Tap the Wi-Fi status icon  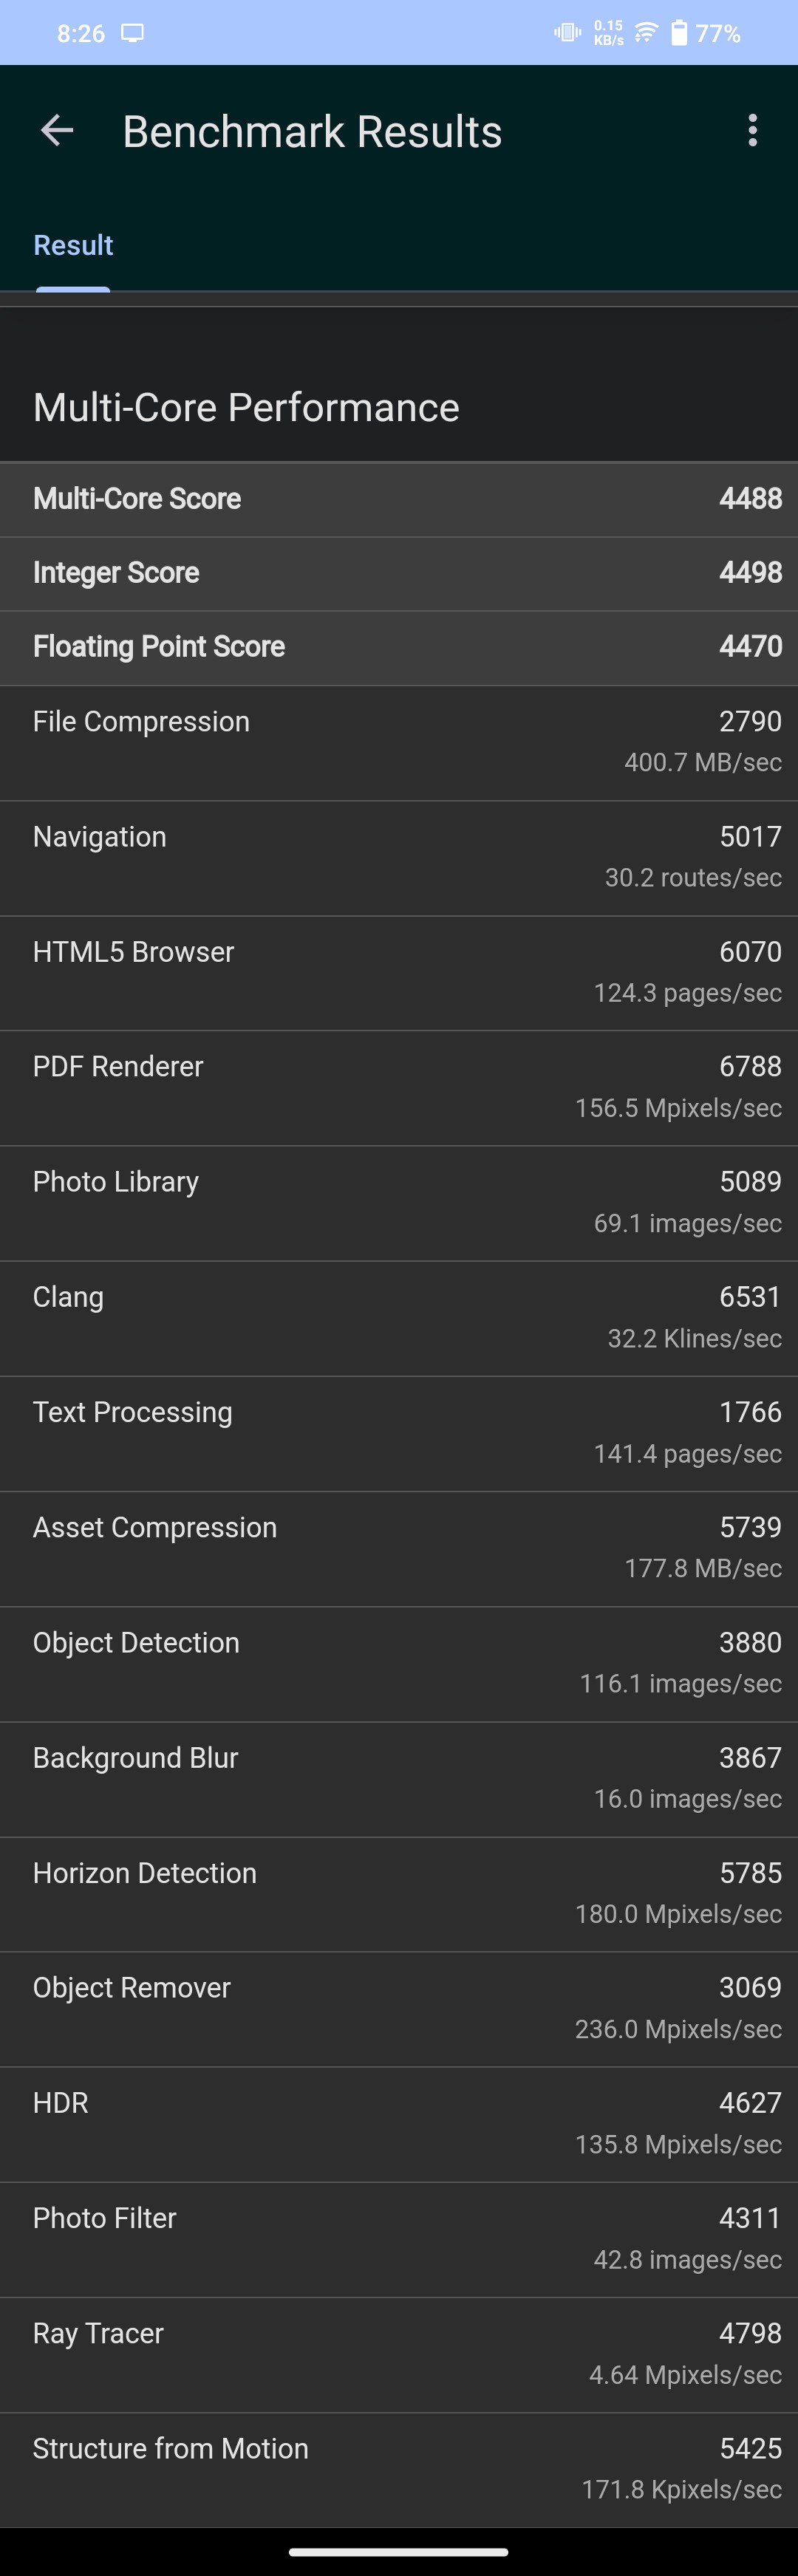(x=646, y=33)
